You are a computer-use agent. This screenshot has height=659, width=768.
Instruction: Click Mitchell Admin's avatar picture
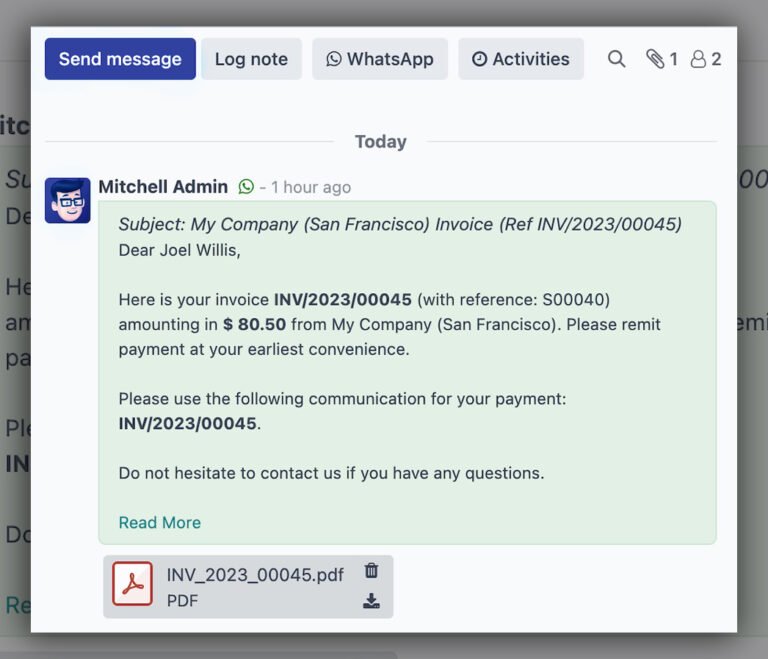point(68,200)
